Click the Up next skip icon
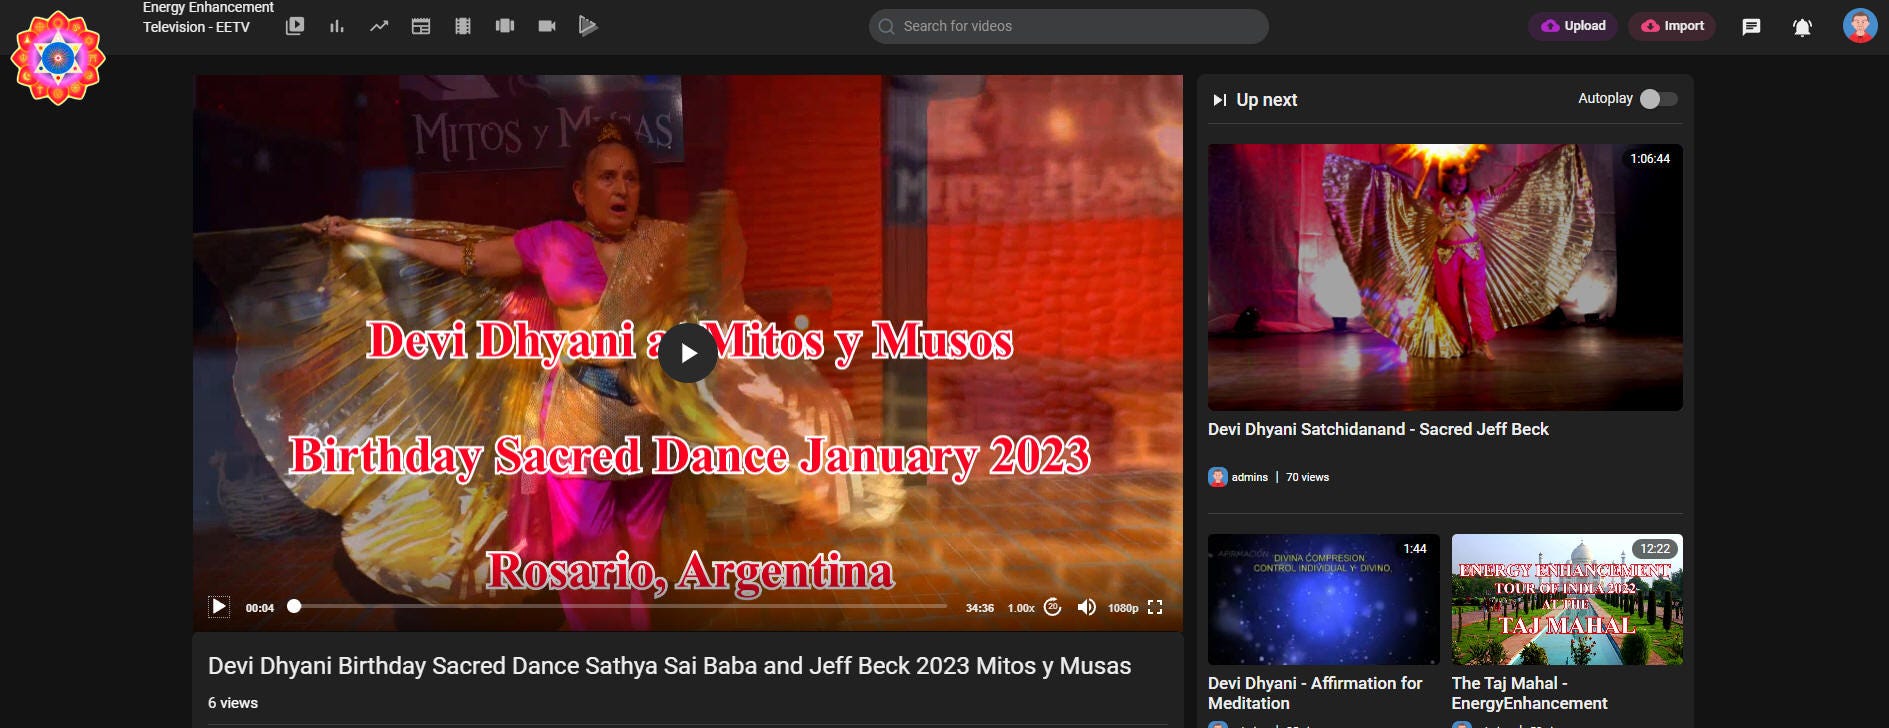This screenshot has width=1889, height=728. (1220, 100)
